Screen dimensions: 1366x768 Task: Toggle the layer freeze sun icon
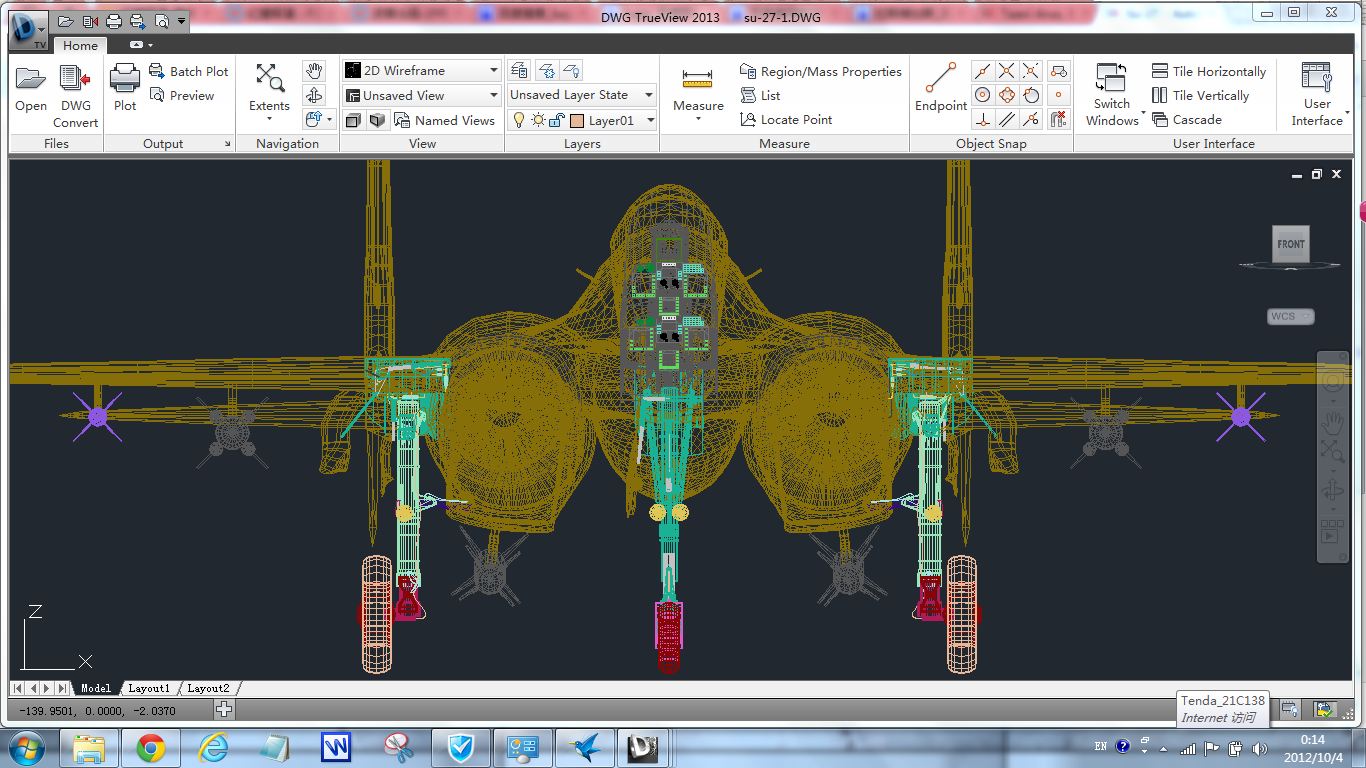[538, 120]
